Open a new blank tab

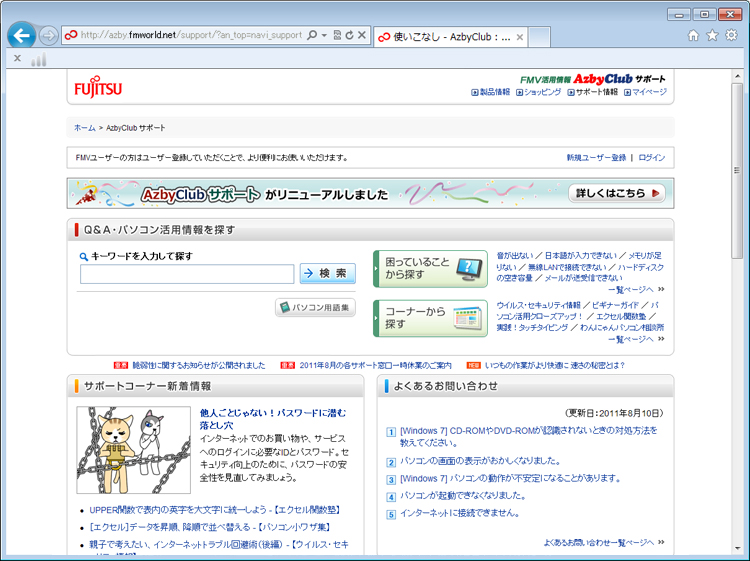pos(540,37)
